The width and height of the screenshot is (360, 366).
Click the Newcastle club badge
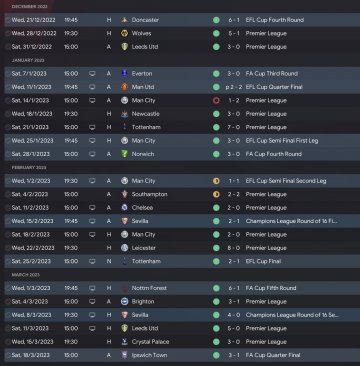[125, 114]
